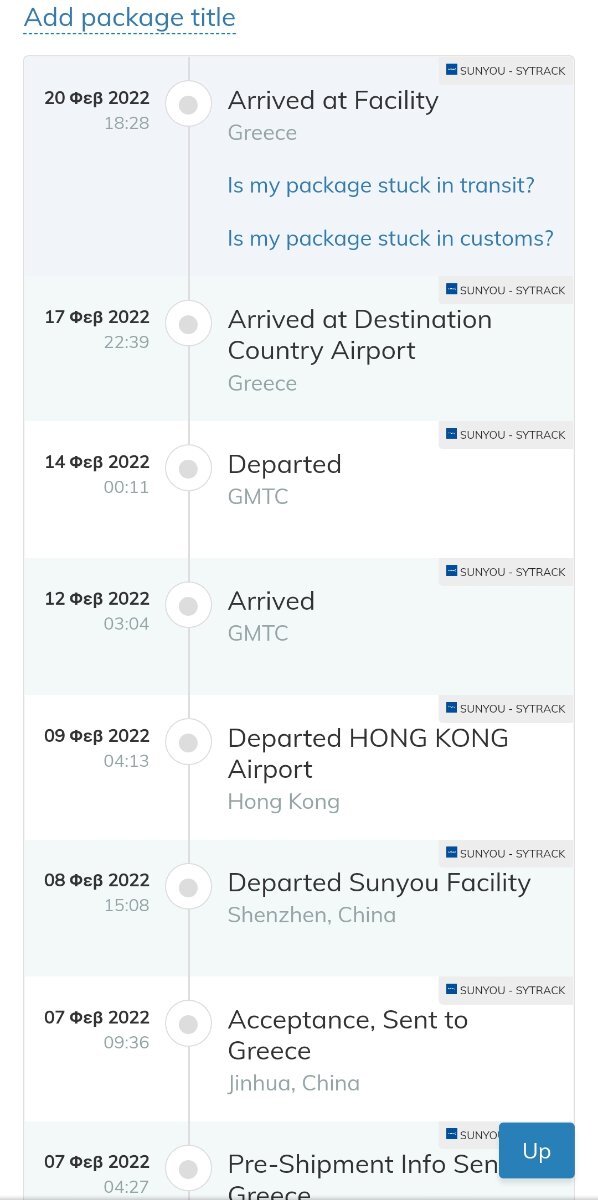Click the timeline dot for Departed GMTC
The width and height of the screenshot is (598, 1200).
click(188, 468)
